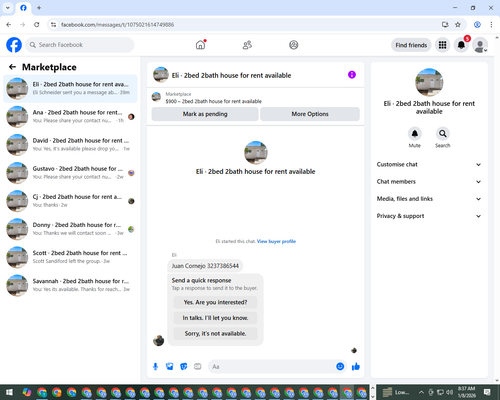Open Gustavo's conversation in the chat list
The width and height of the screenshot is (500, 400).
pyautogui.click(x=70, y=173)
